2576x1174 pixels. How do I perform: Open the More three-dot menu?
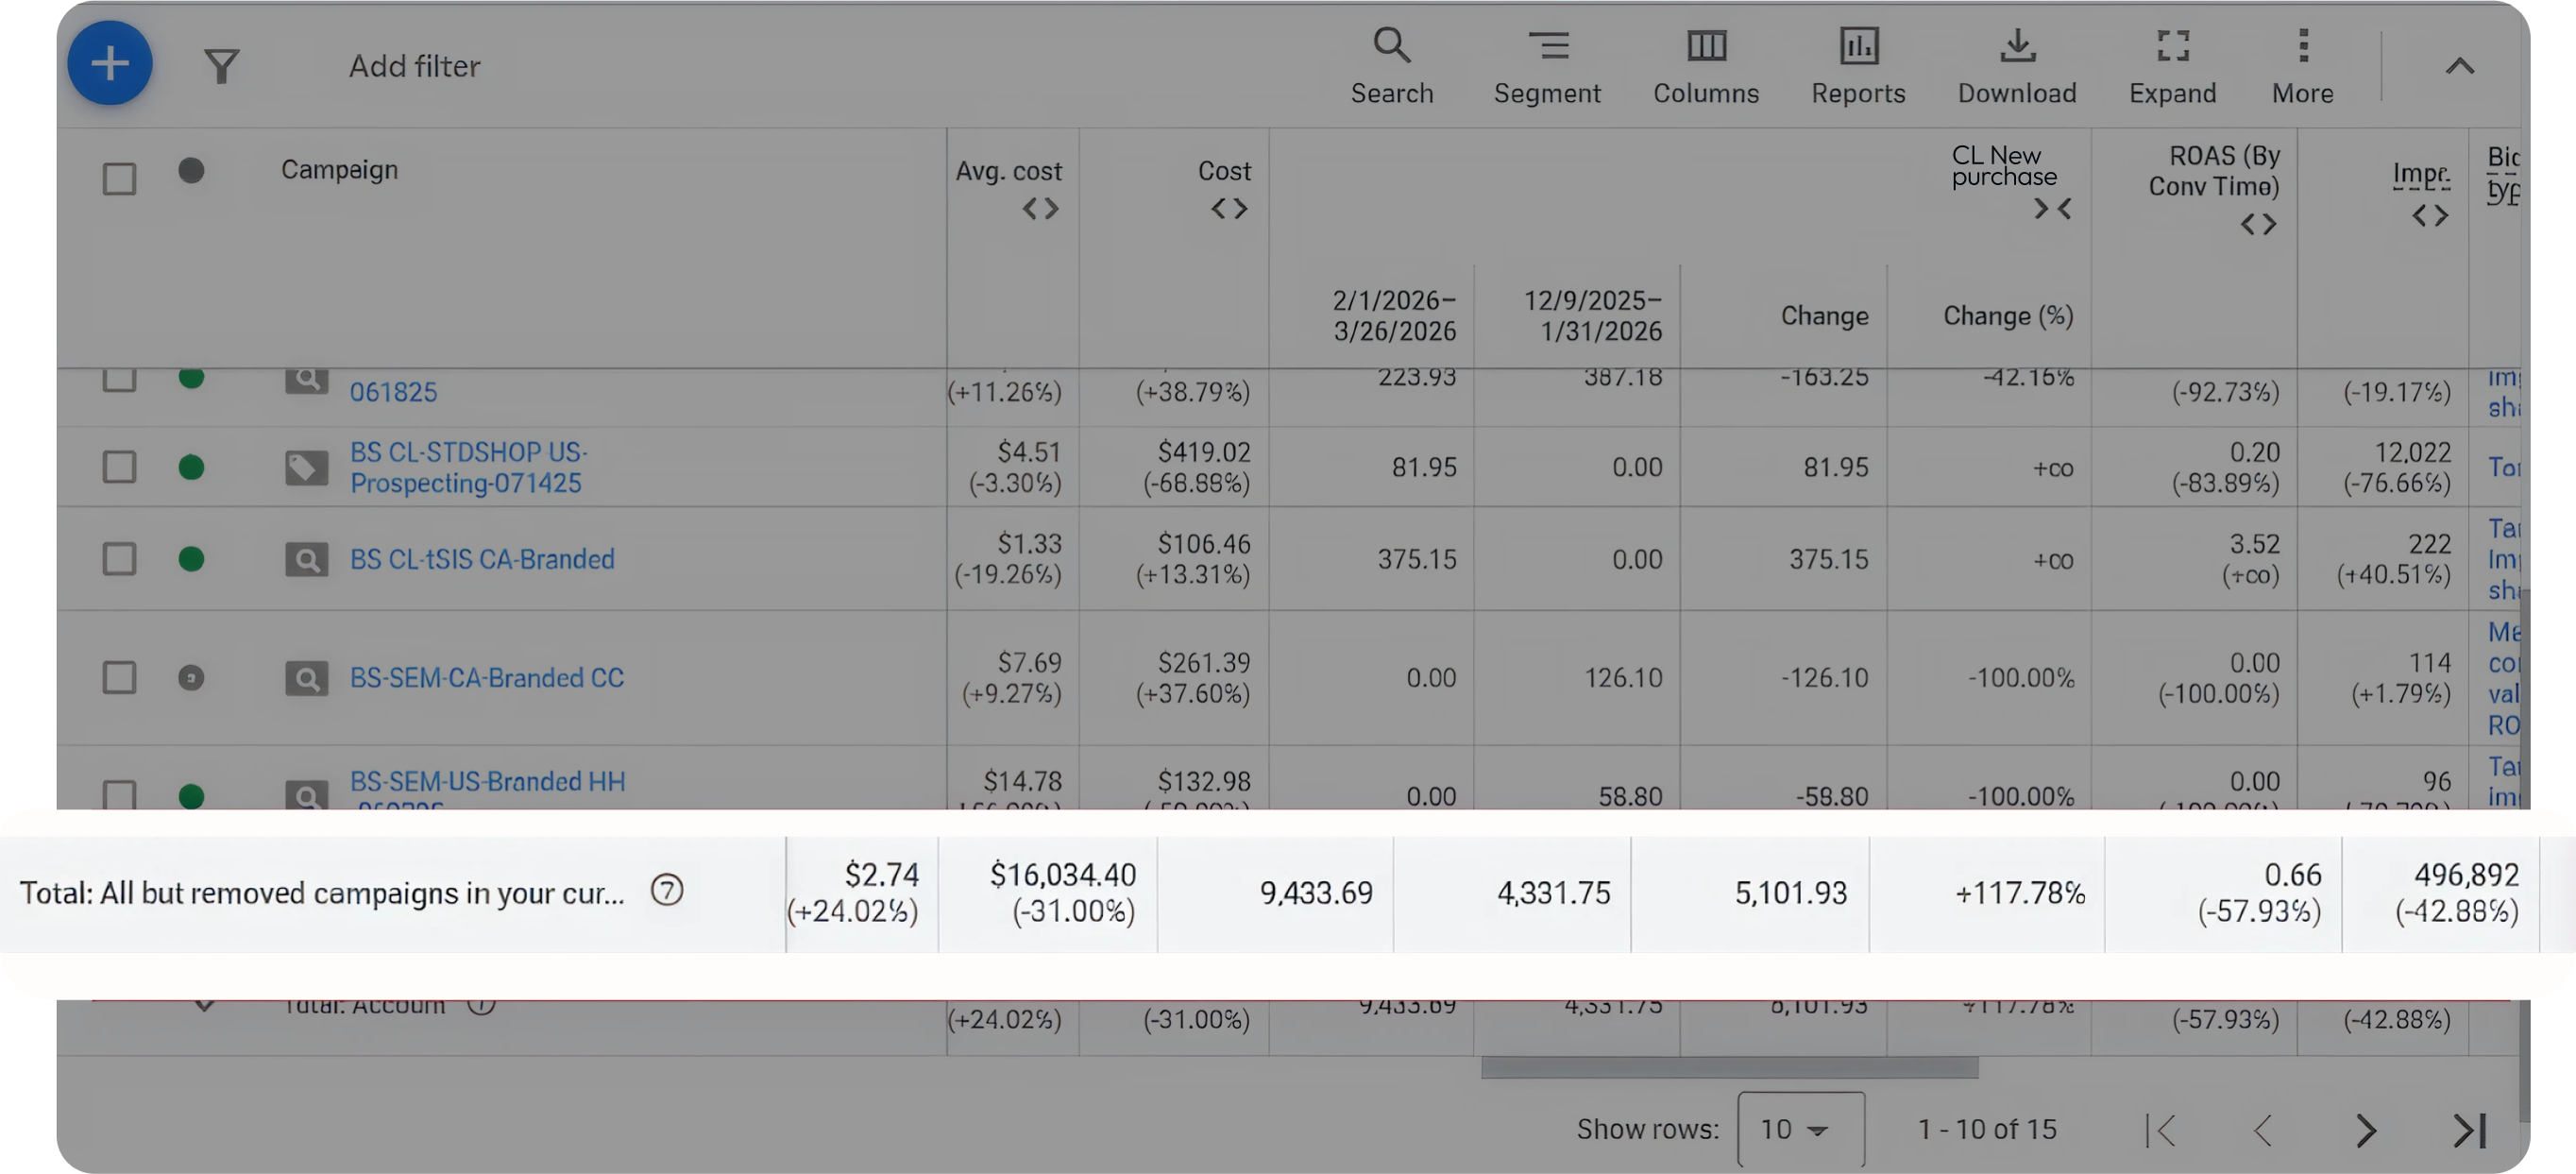pos(2302,66)
